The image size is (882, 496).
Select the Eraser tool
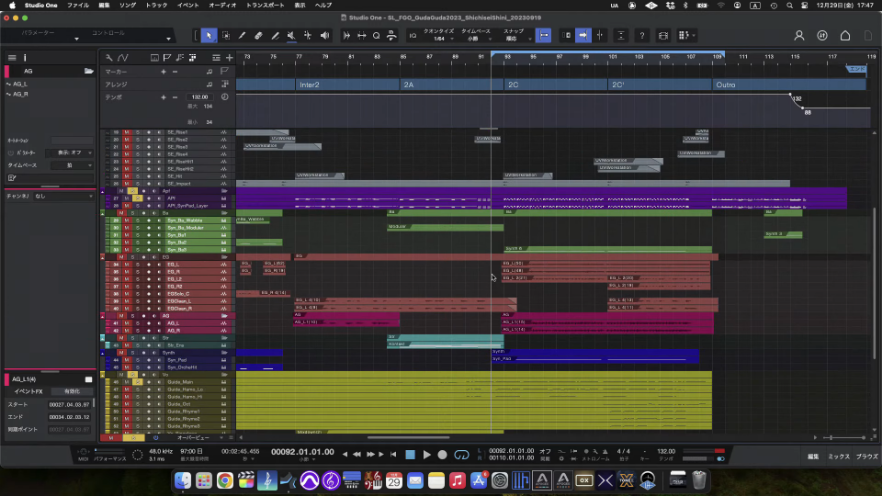tap(257, 35)
